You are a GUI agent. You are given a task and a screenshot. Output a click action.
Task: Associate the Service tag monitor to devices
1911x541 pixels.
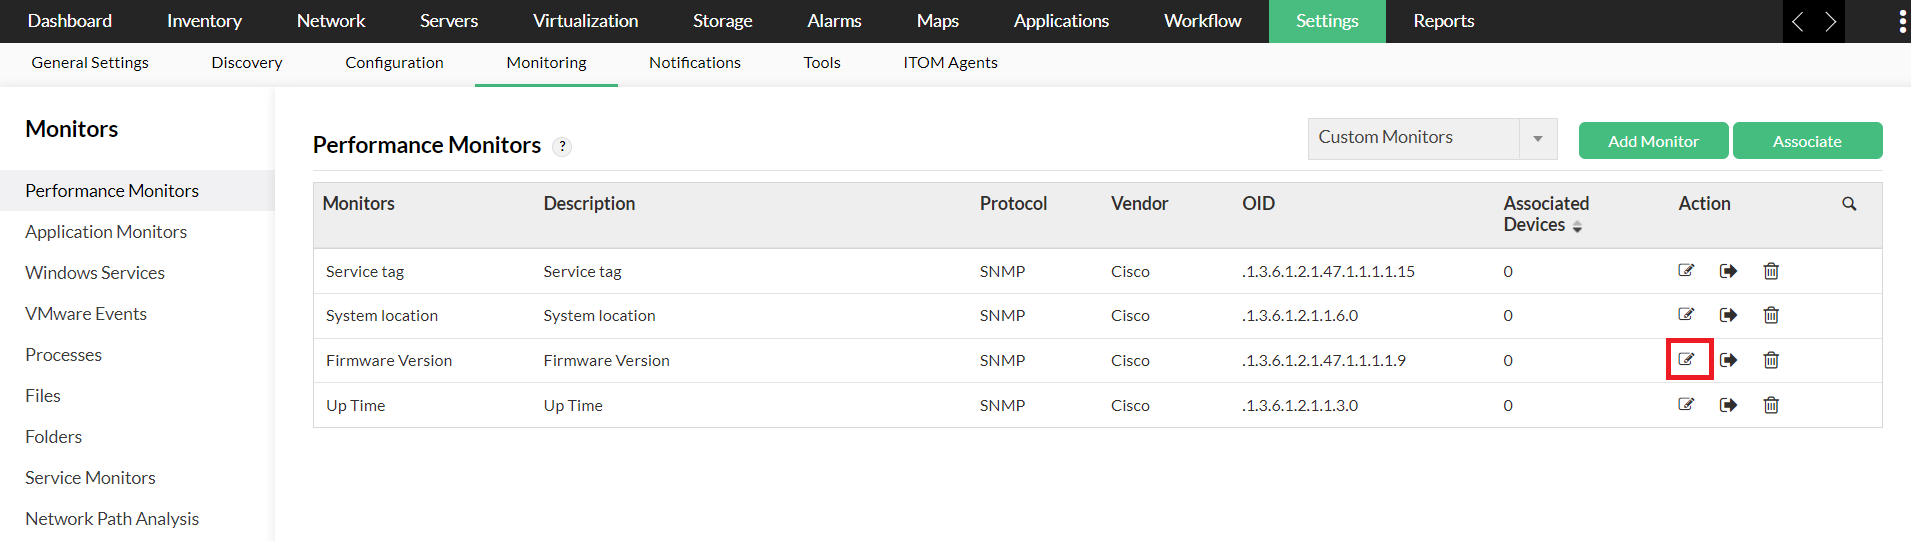pyautogui.click(x=1728, y=271)
